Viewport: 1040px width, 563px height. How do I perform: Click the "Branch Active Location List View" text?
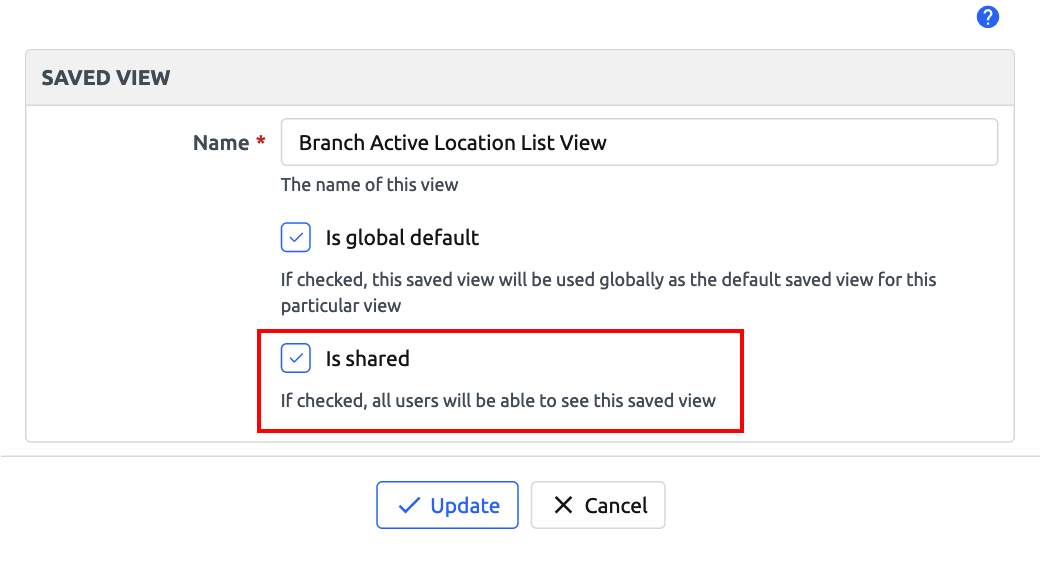pyautogui.click(x=453, y=143)
